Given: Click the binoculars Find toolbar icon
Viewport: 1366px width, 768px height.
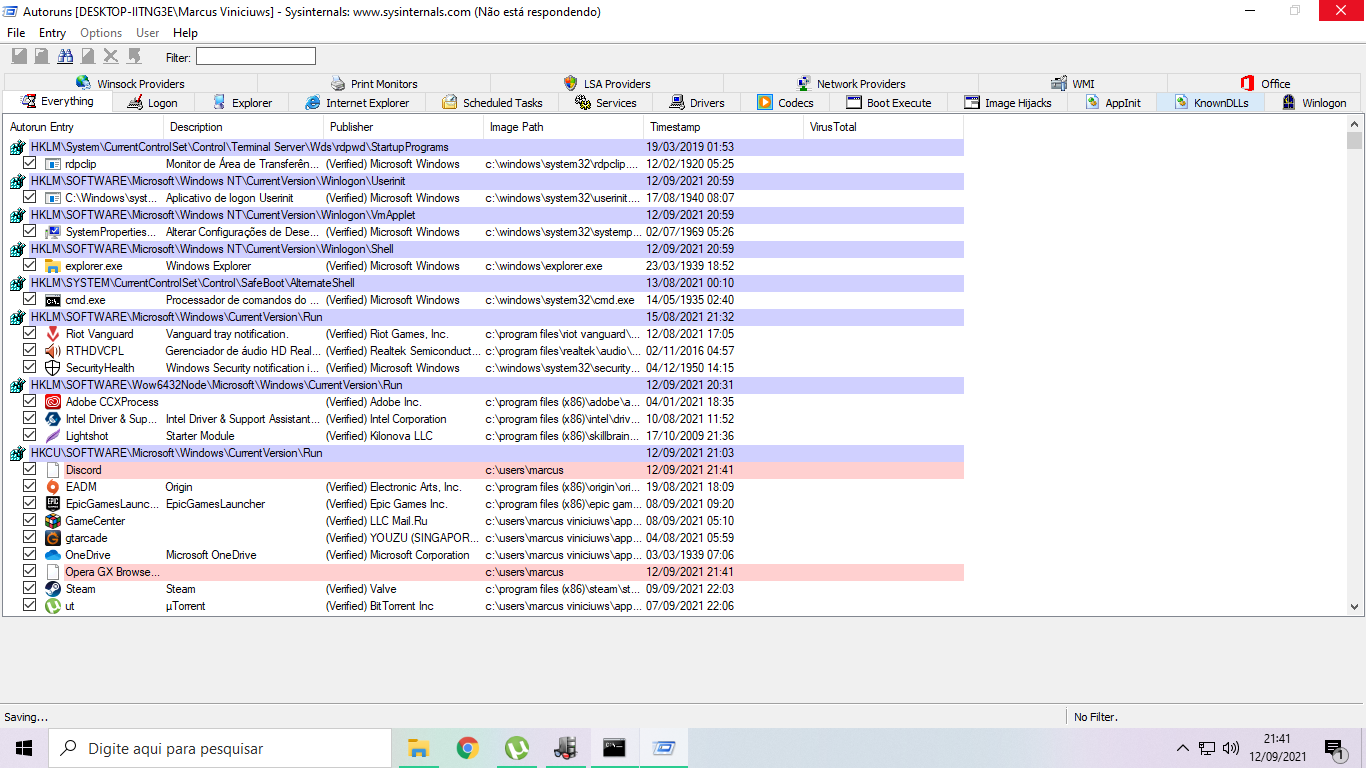Looking at the screenshot, I should pyautogui.click(x=65, y=56).
